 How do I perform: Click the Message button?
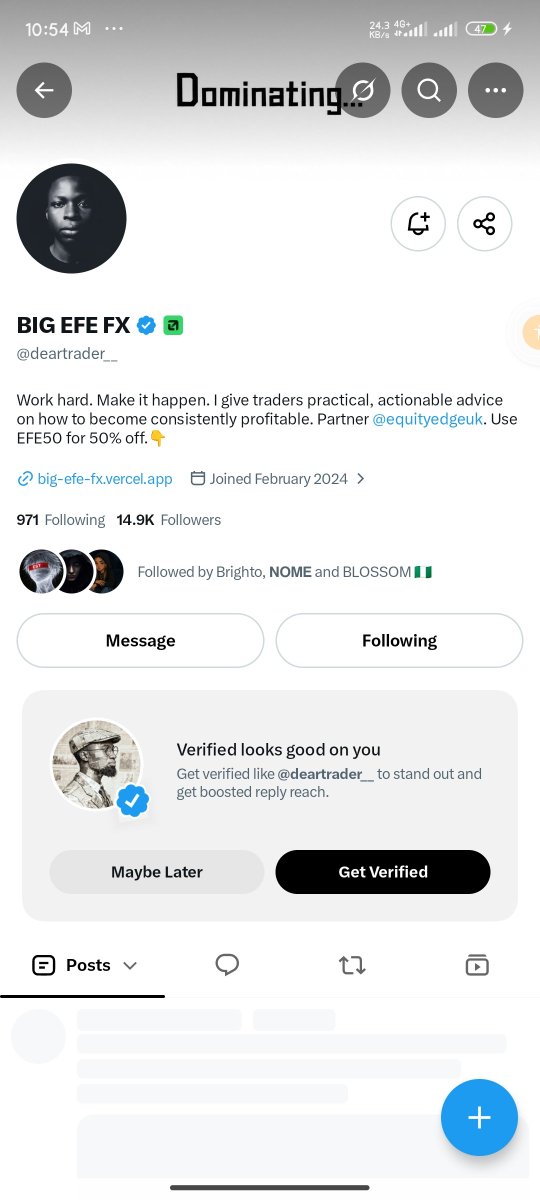[140, 640]
